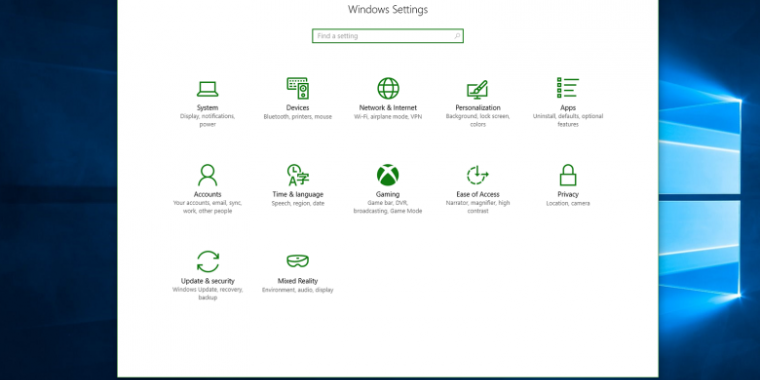The height and width of the screenshot is (380, 760).
Task: Open the Apps list icon
Action: 568,88
